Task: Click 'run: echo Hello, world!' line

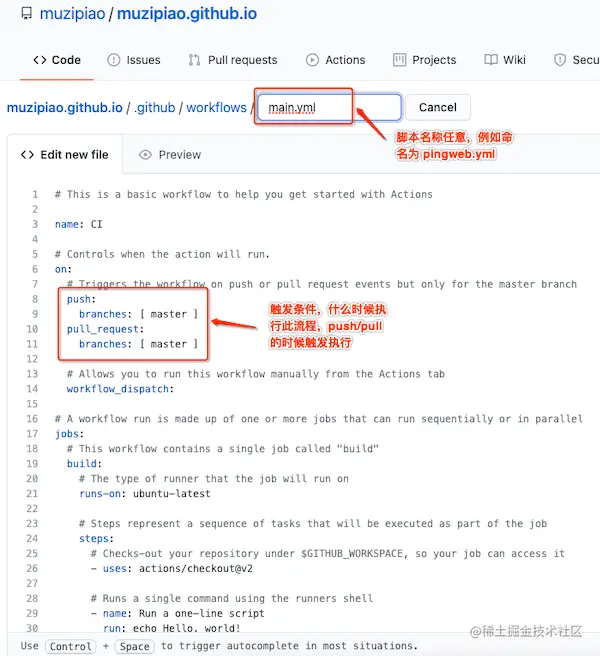Action: [172, 628]
